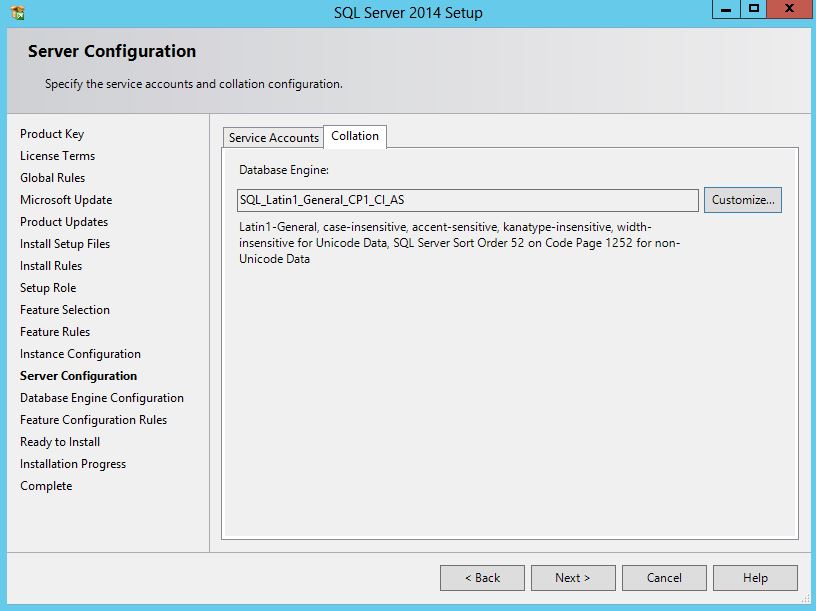Maximize the setup window
This screenshot has width=816, height=611.
pos(754,9)
